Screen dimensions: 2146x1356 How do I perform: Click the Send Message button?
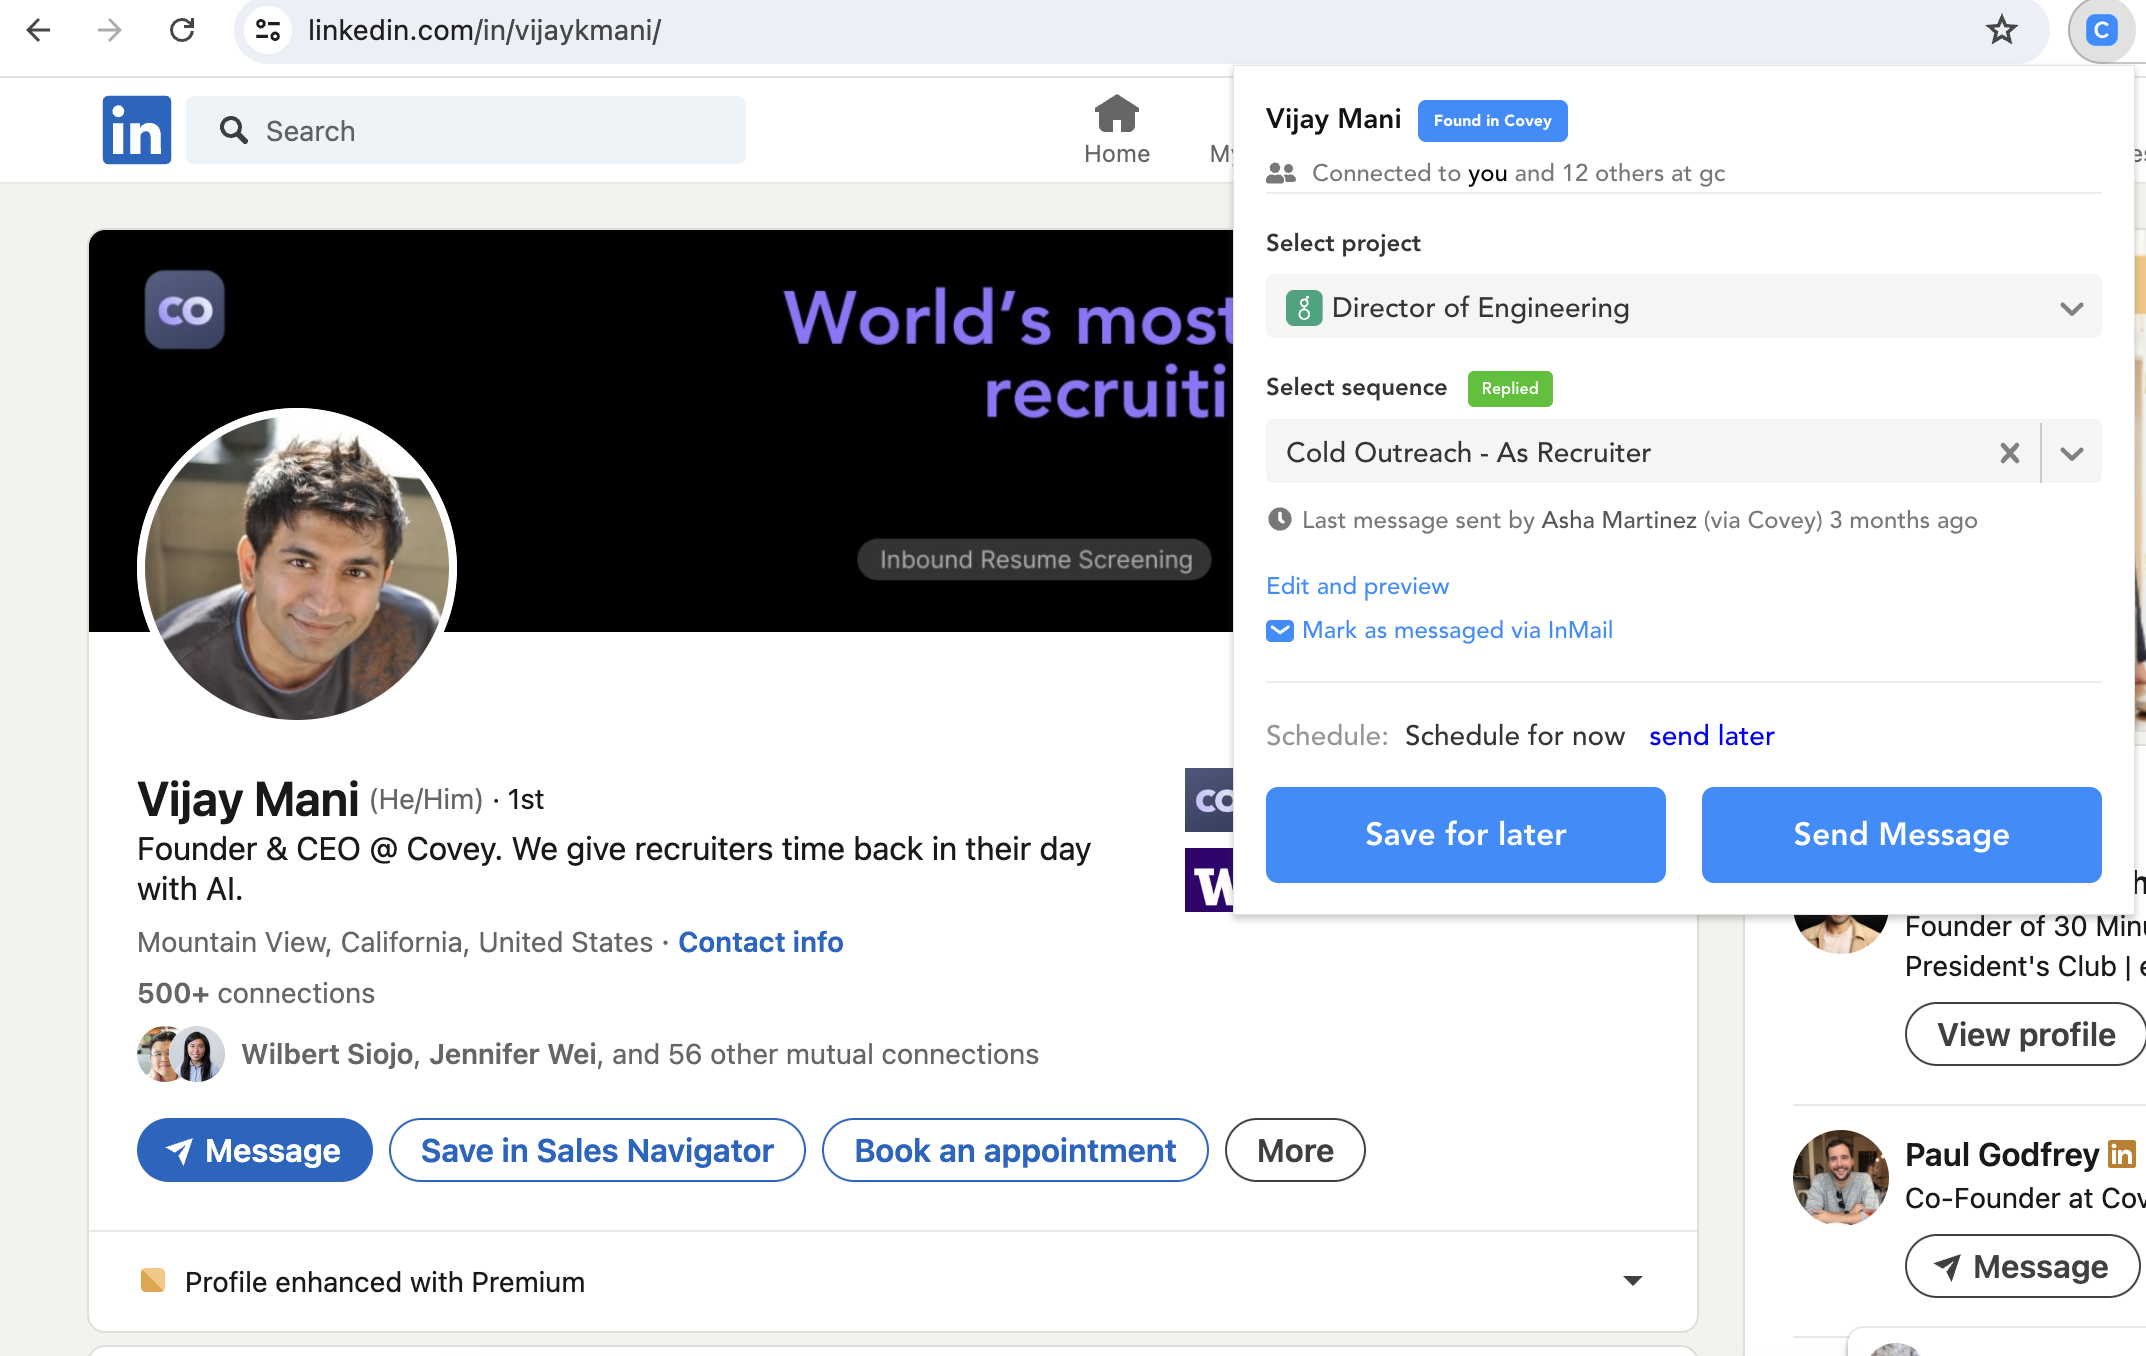tap(1900, 835)
